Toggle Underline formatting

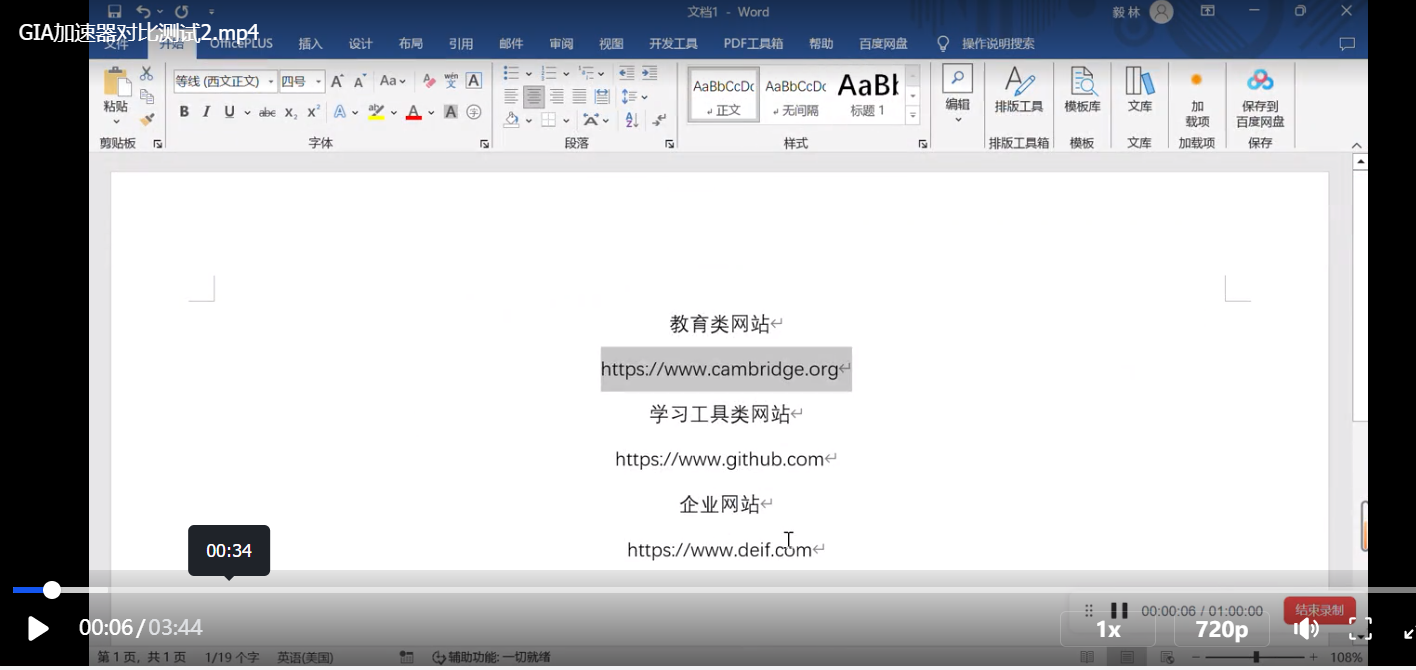pyautogui.click(x=230, y=112)
